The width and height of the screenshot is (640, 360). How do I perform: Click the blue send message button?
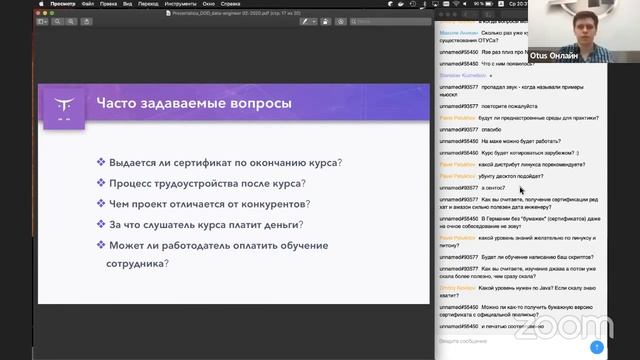pyautogui.click(x=597, y=347)
